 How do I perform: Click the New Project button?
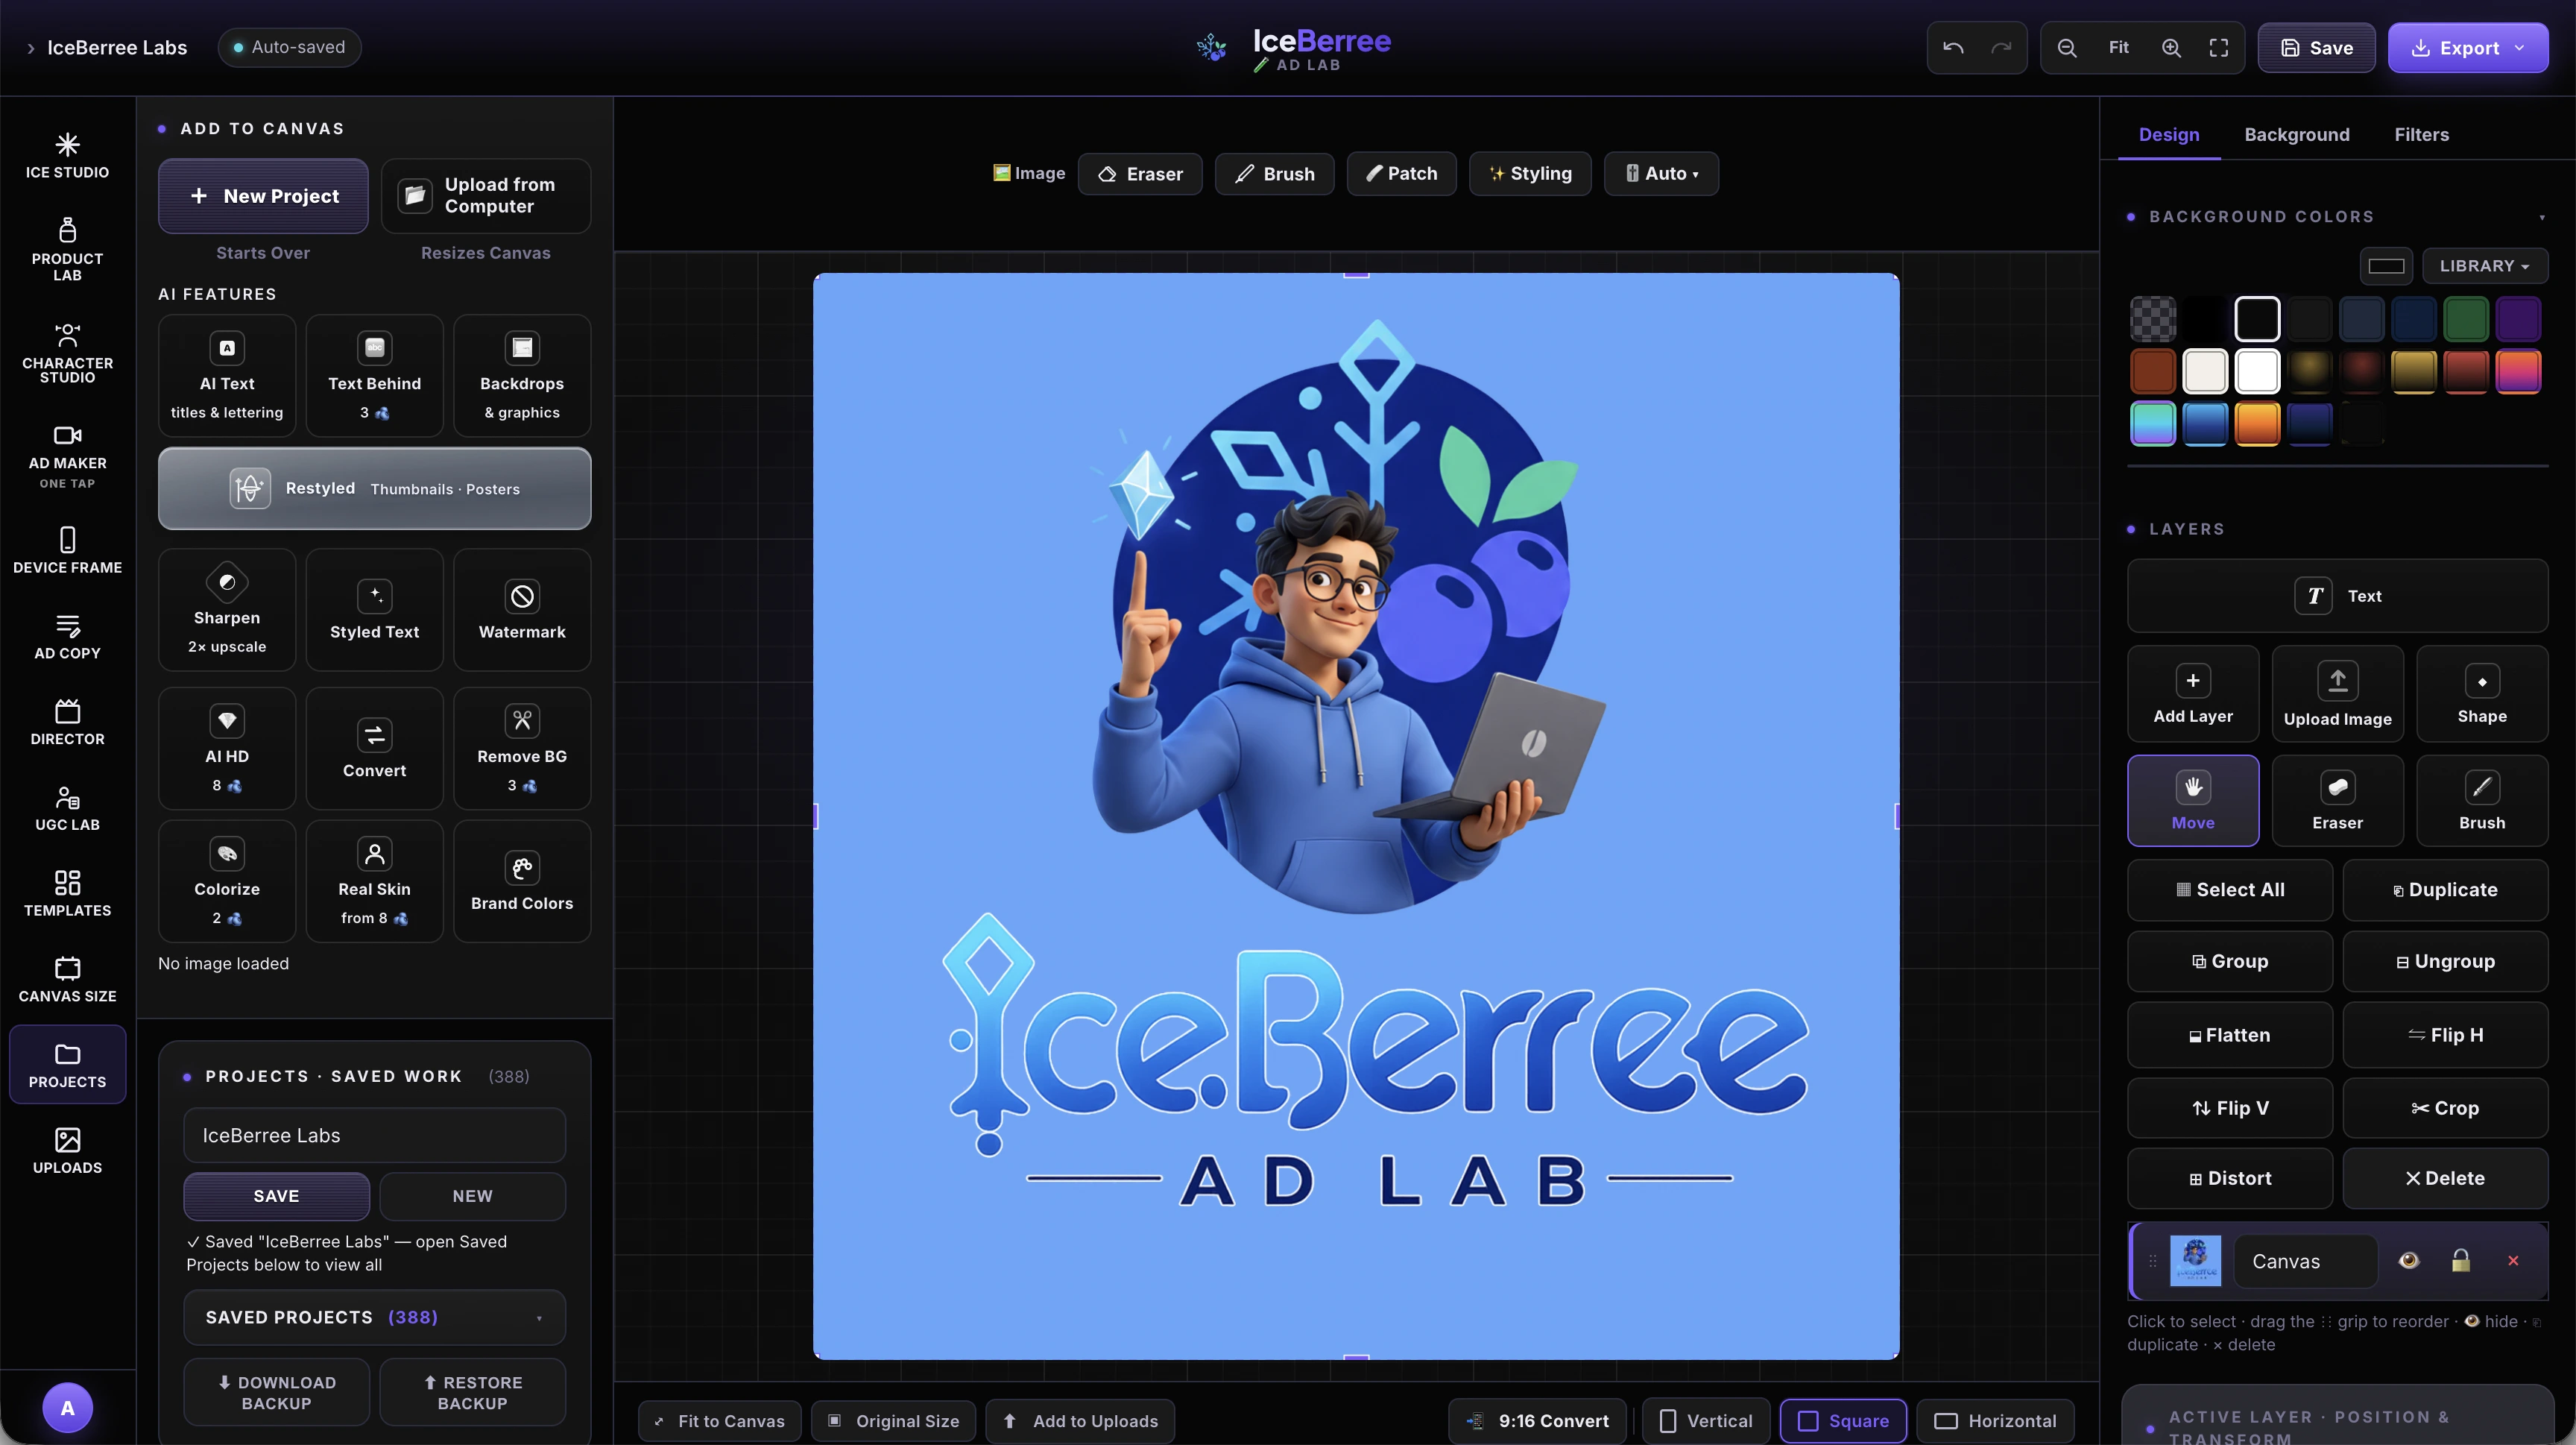(x=263, y=196)
